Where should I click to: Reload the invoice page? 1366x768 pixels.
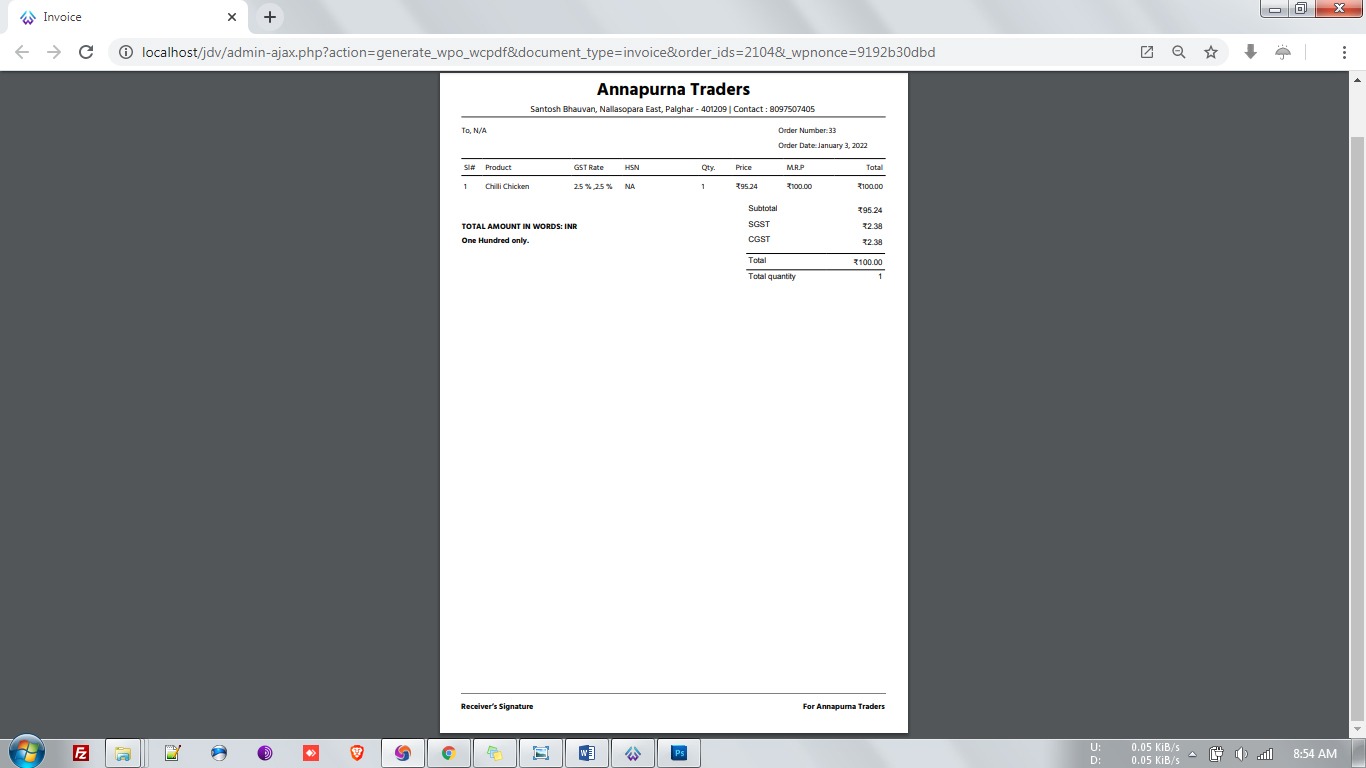coord(86,52)
